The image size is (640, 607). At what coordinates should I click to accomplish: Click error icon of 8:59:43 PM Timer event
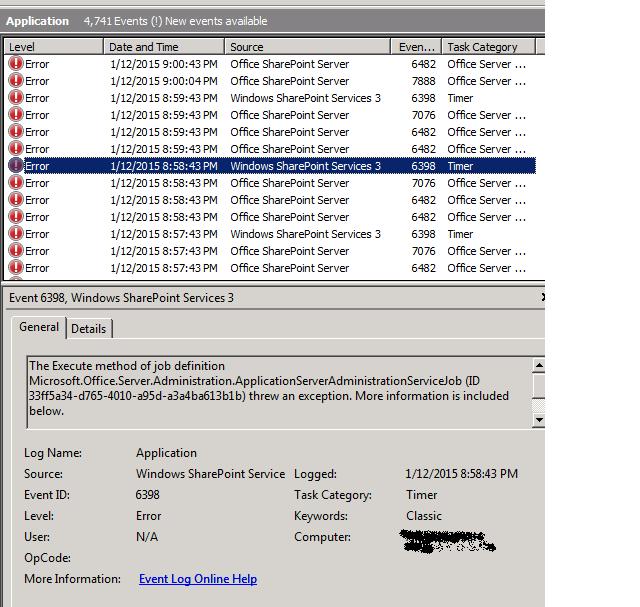(x=16, y=98)
